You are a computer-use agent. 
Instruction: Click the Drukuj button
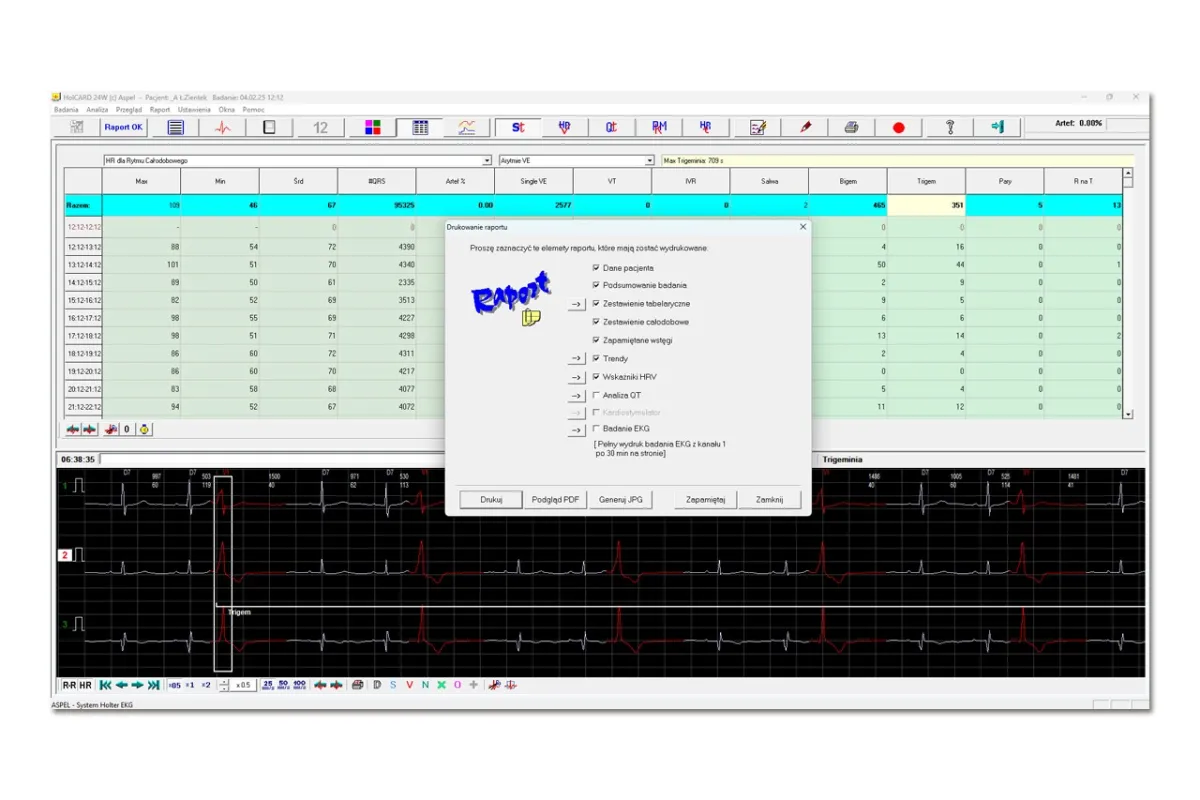tap(490, 500)
